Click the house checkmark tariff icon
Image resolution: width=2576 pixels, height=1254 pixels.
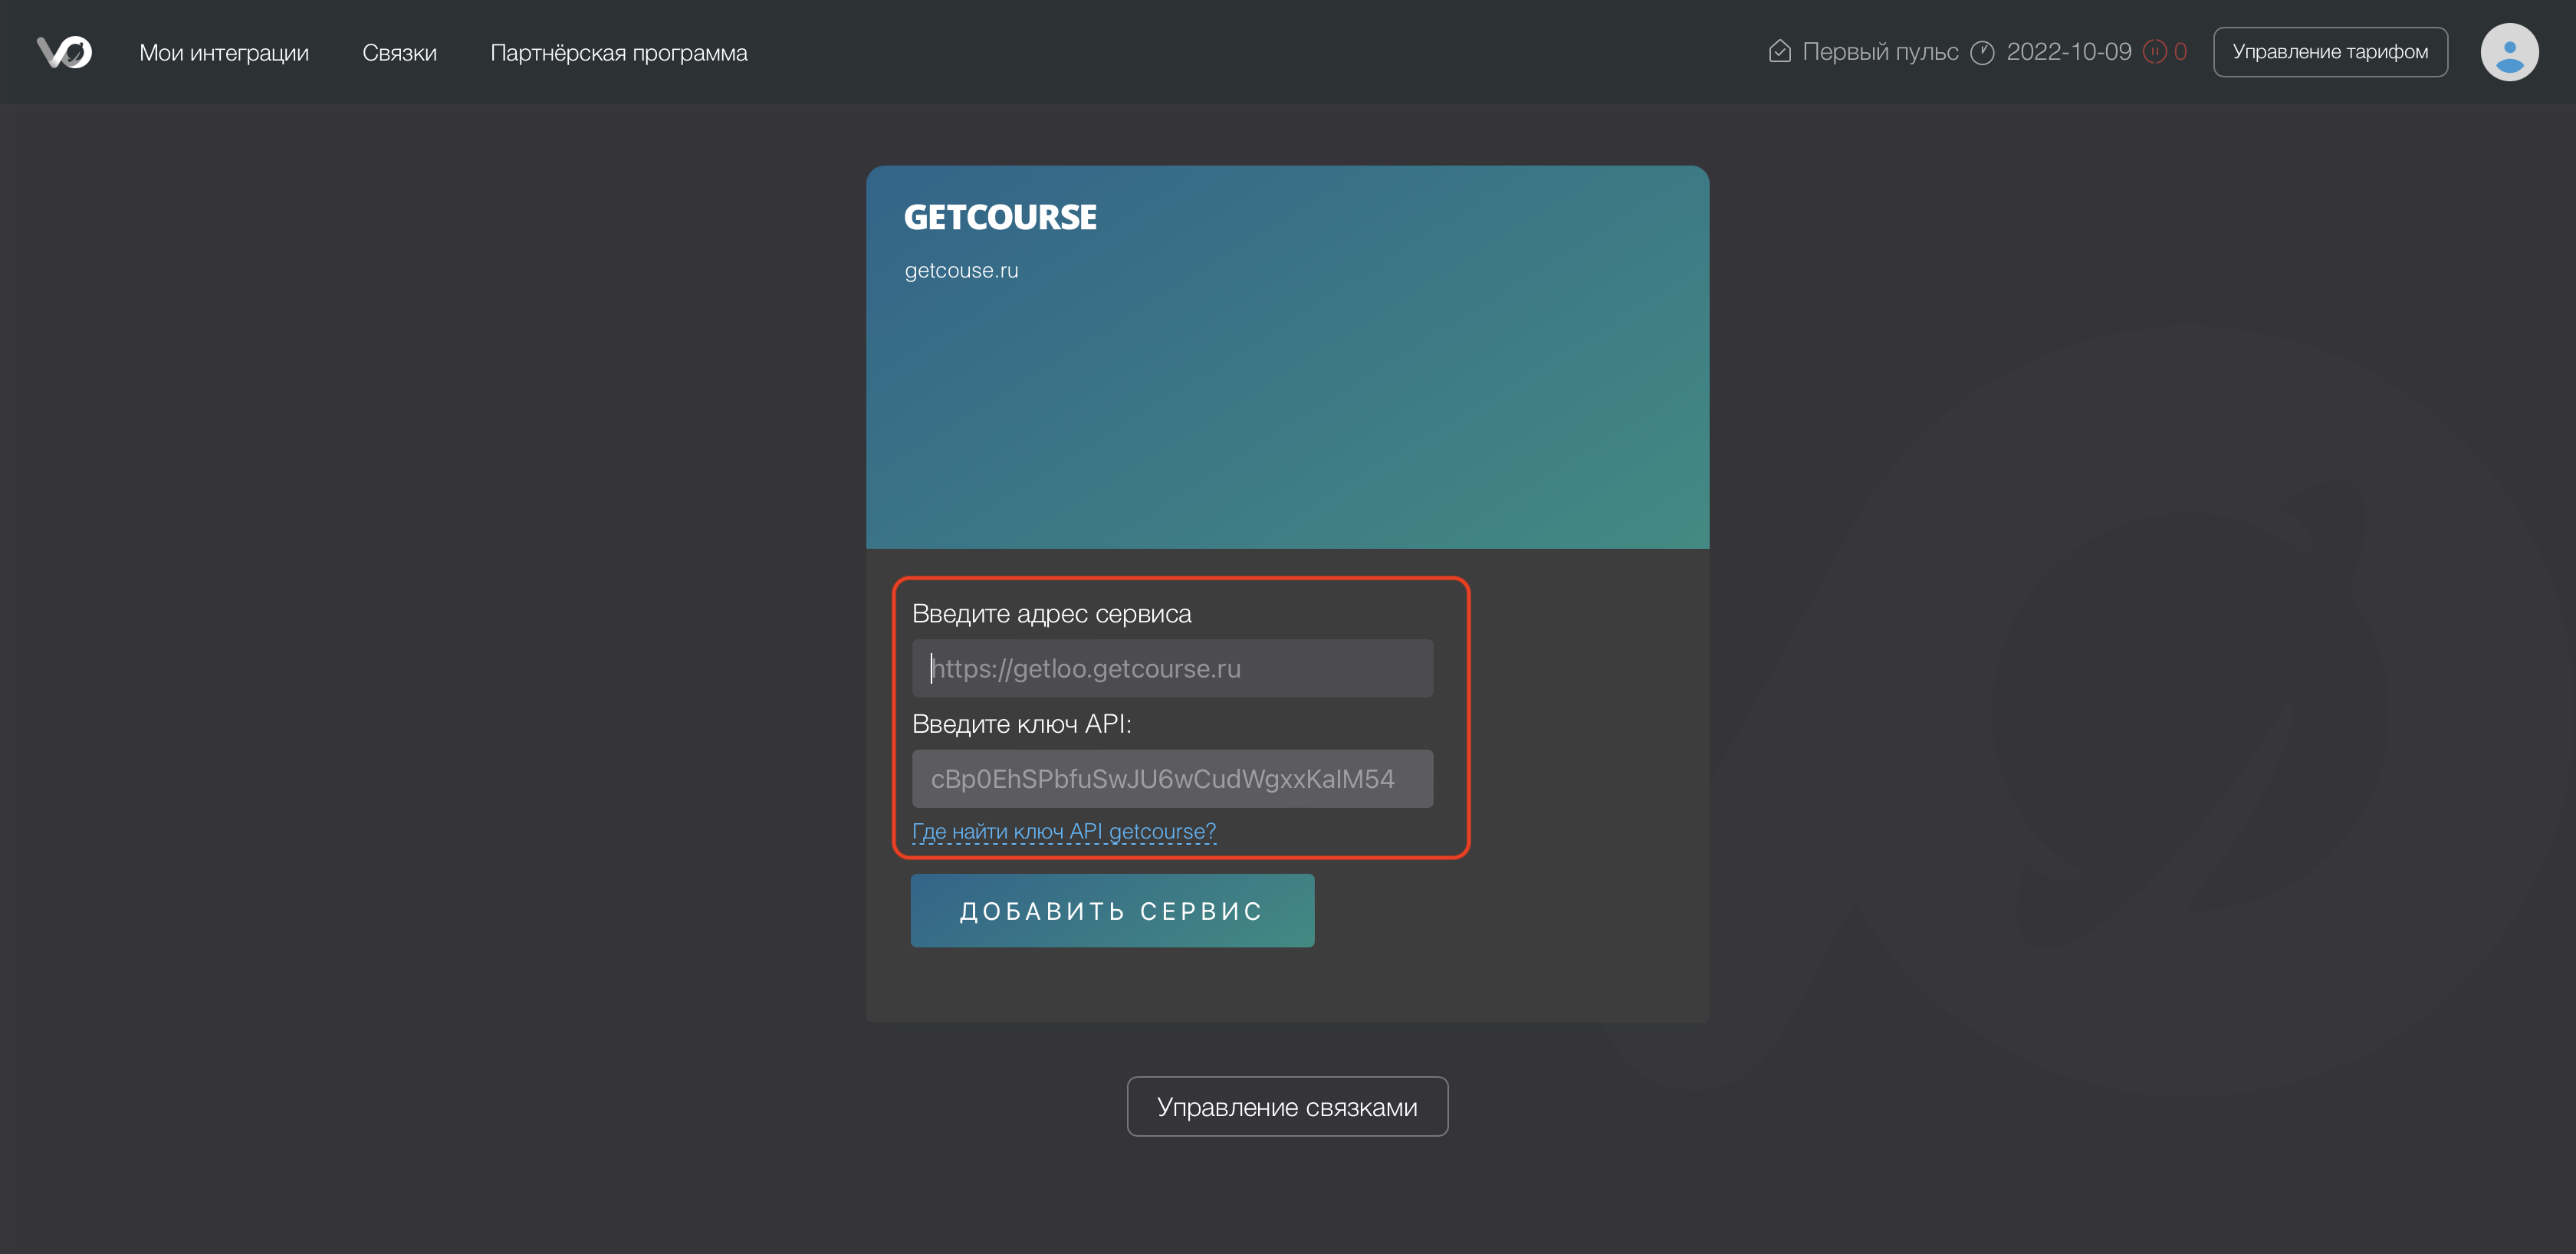[x=1779, y=51]
